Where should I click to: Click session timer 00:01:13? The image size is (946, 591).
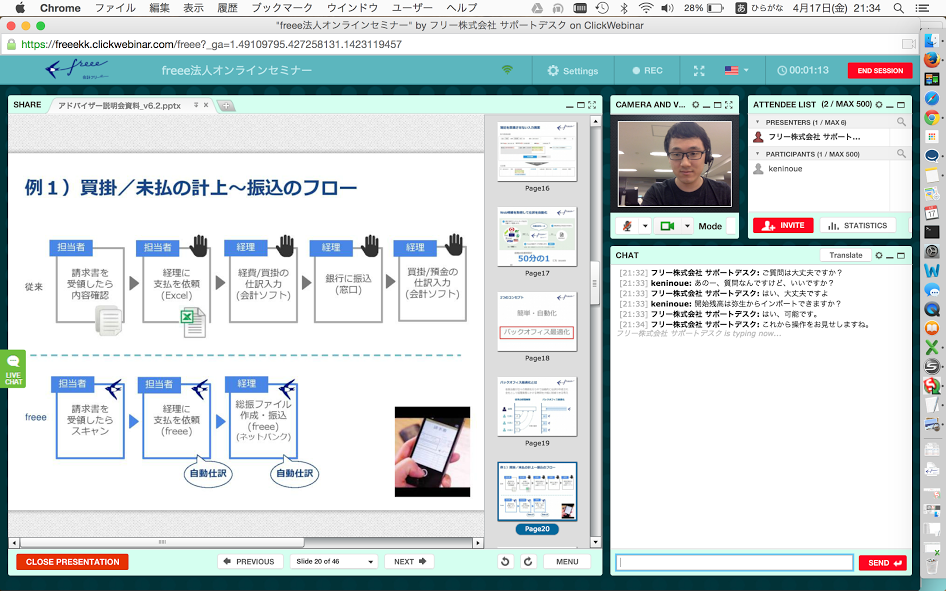(803, 70)
